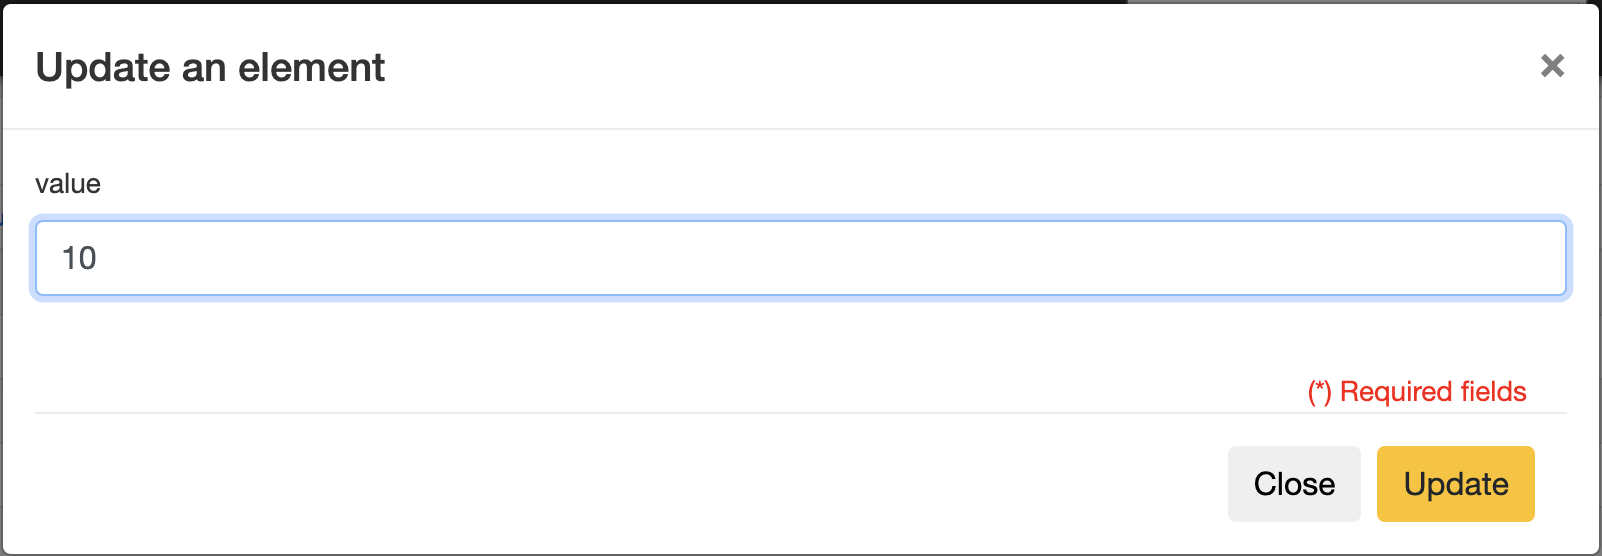The width and height of the screenshot is (1602, 556).
Task: Close the Update an element dialog
Action: 1294,484
